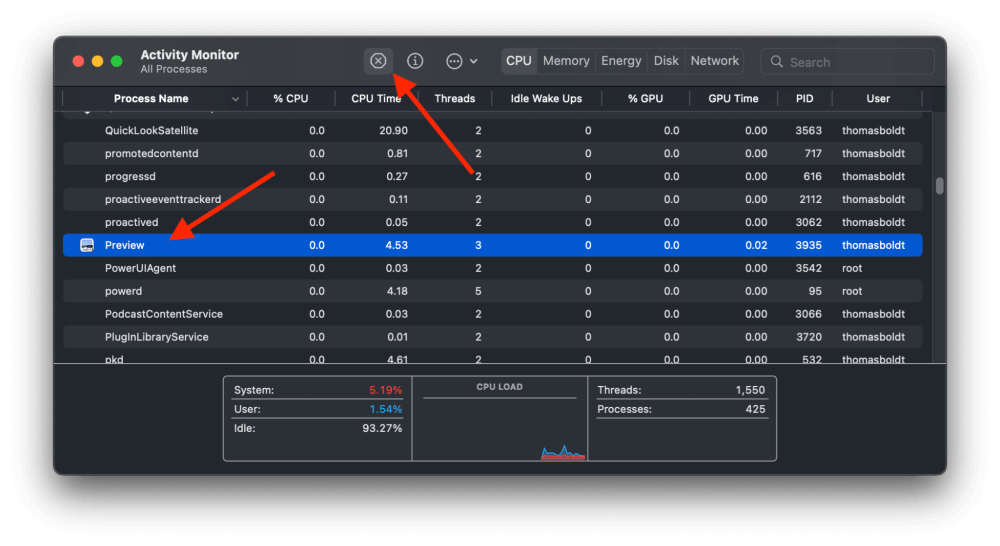
Task: Sort by CPU Time column header
Action: click(376, 99)
